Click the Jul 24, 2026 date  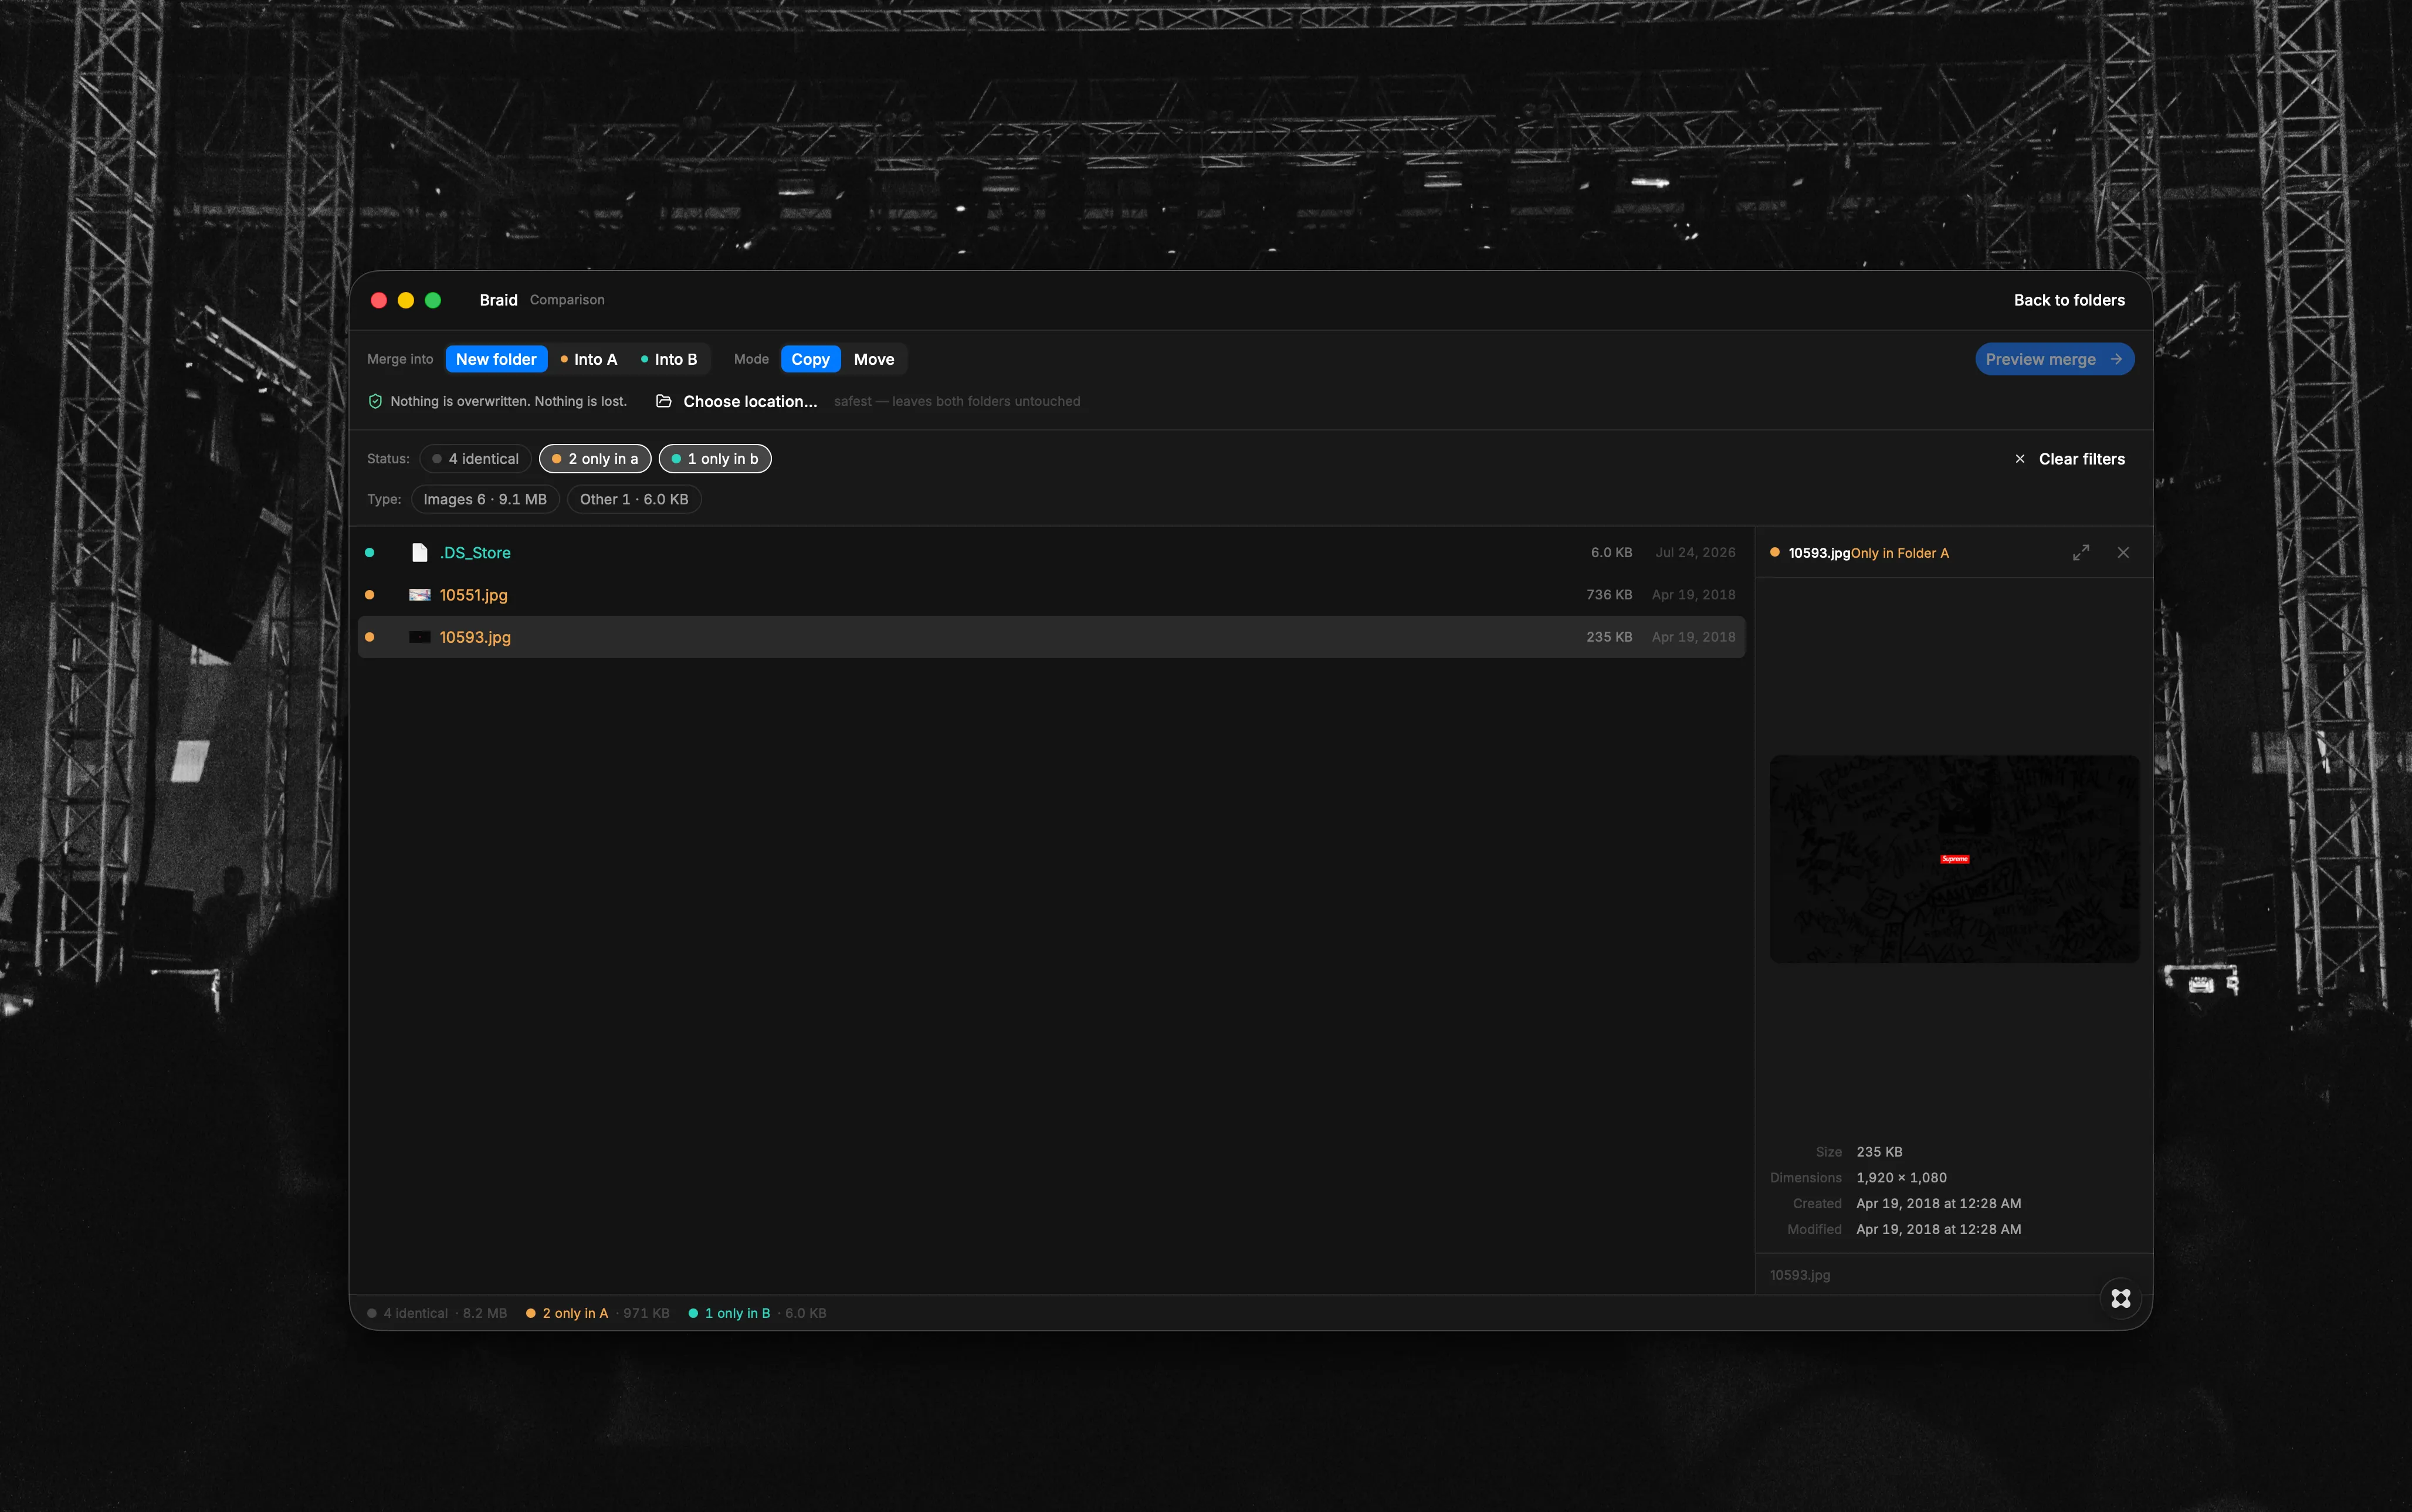pos(1695,553)
